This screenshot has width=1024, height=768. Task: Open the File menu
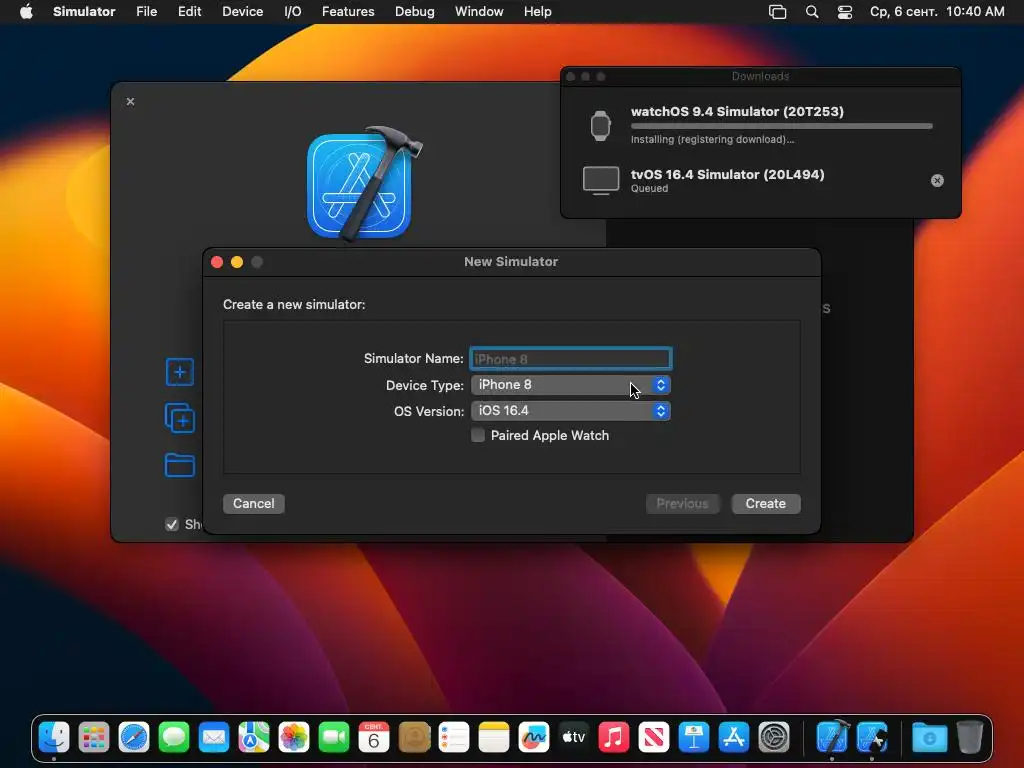(x=146, y=12)
